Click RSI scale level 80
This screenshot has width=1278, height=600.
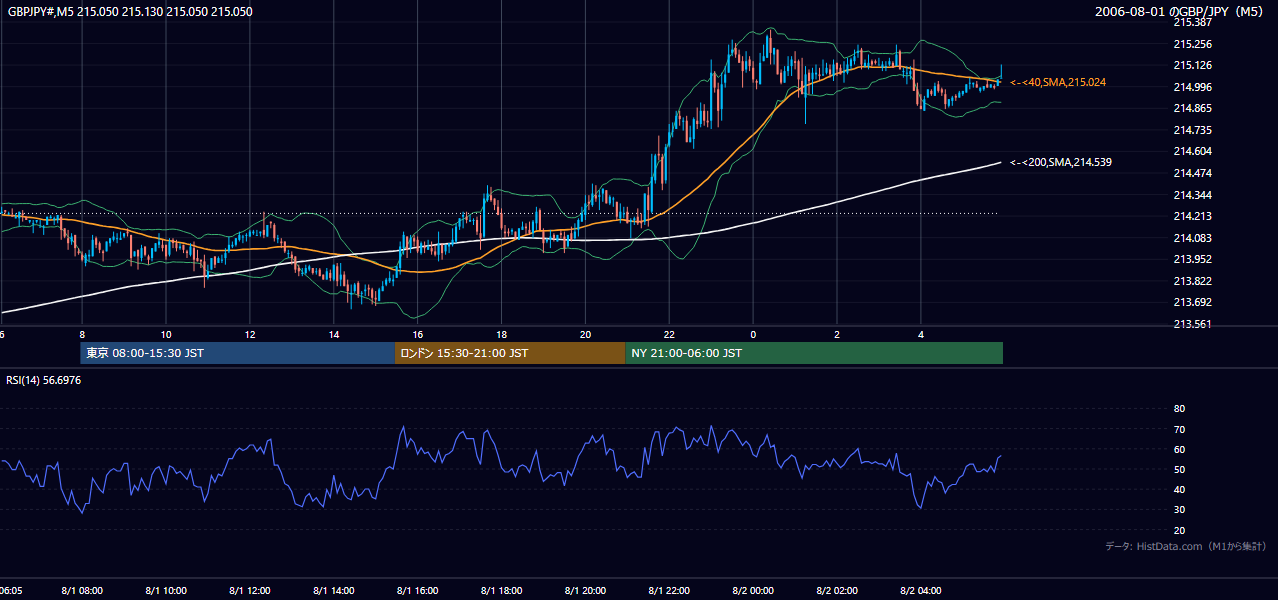coord(1179,409)
